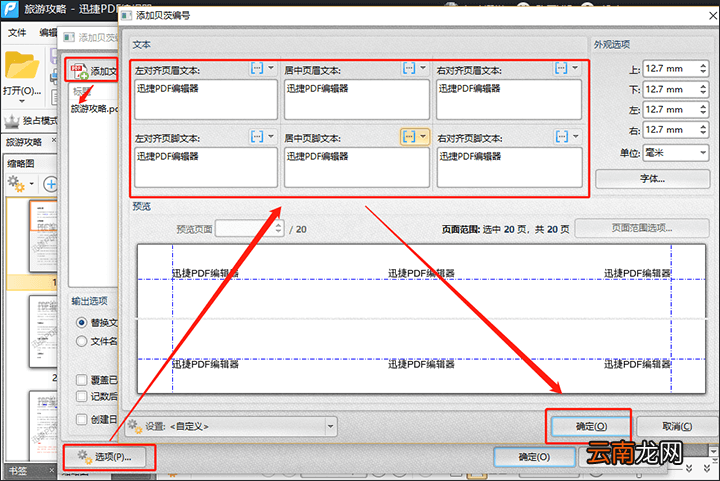This screenshot has width=720, height=481.
Task: Click the zoom-in plus icon in thumbnails panel
Action: point(50,185)
